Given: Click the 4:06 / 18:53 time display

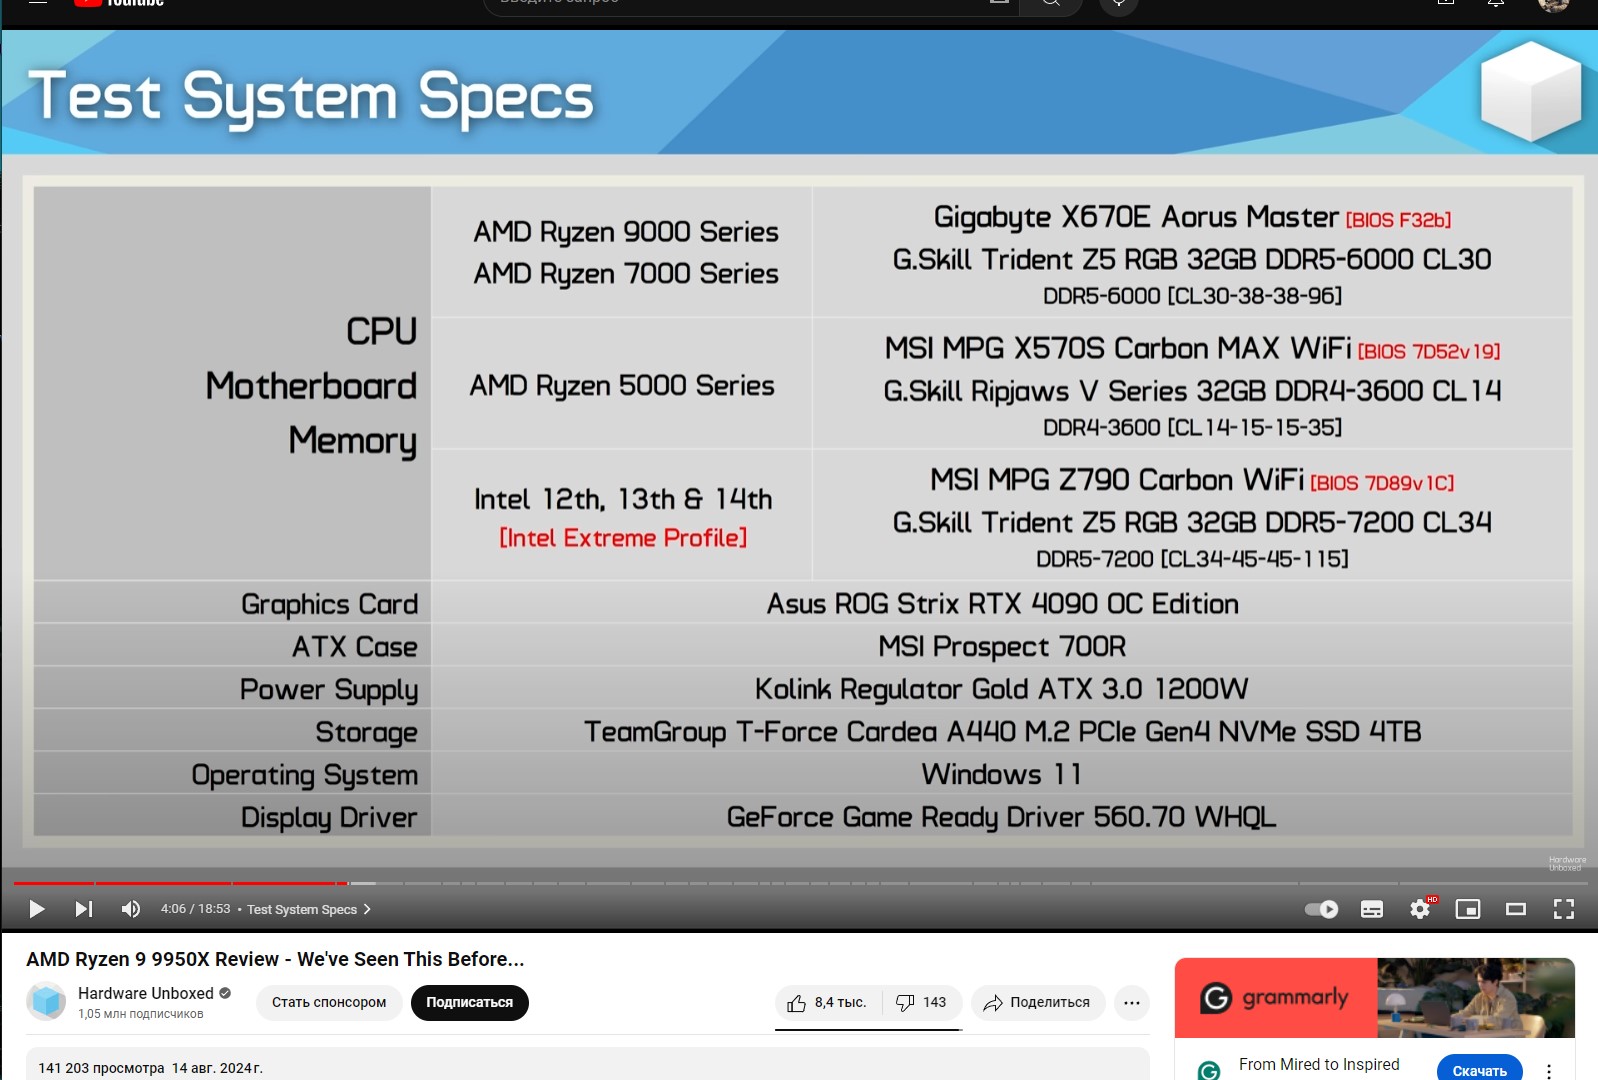Looking at the screenshot, I should 195,909.
